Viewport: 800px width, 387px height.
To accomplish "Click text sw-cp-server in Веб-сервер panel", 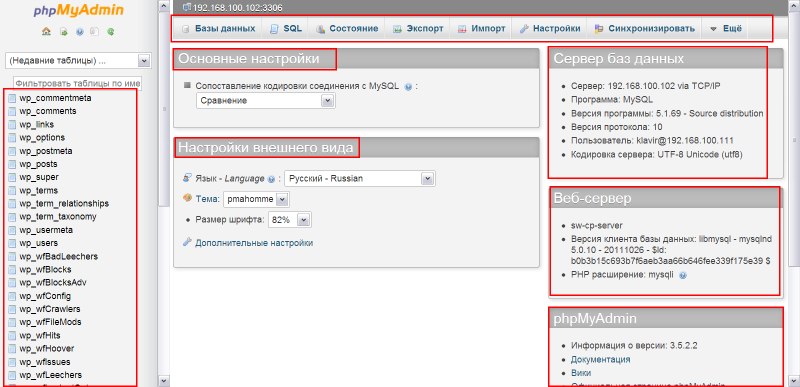I will pos(597,225).
